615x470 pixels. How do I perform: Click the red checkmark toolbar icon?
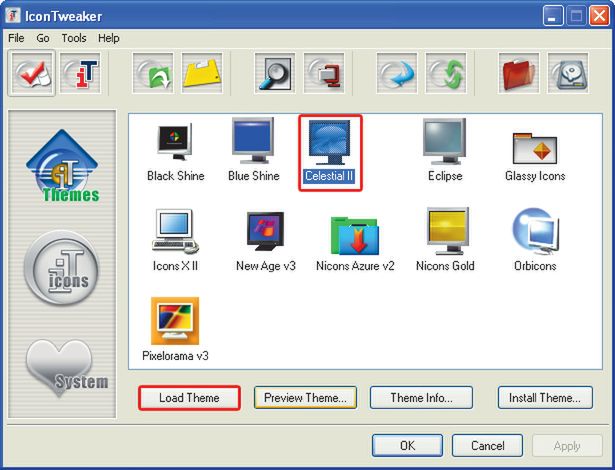[x=31, y=73]
